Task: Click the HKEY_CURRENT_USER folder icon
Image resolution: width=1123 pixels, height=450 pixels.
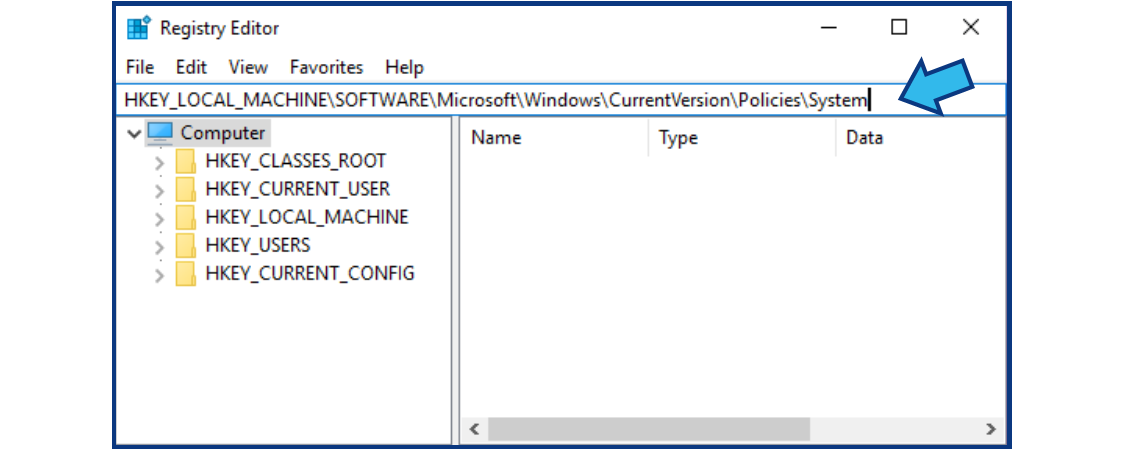Action: click(x=185, y=189)
